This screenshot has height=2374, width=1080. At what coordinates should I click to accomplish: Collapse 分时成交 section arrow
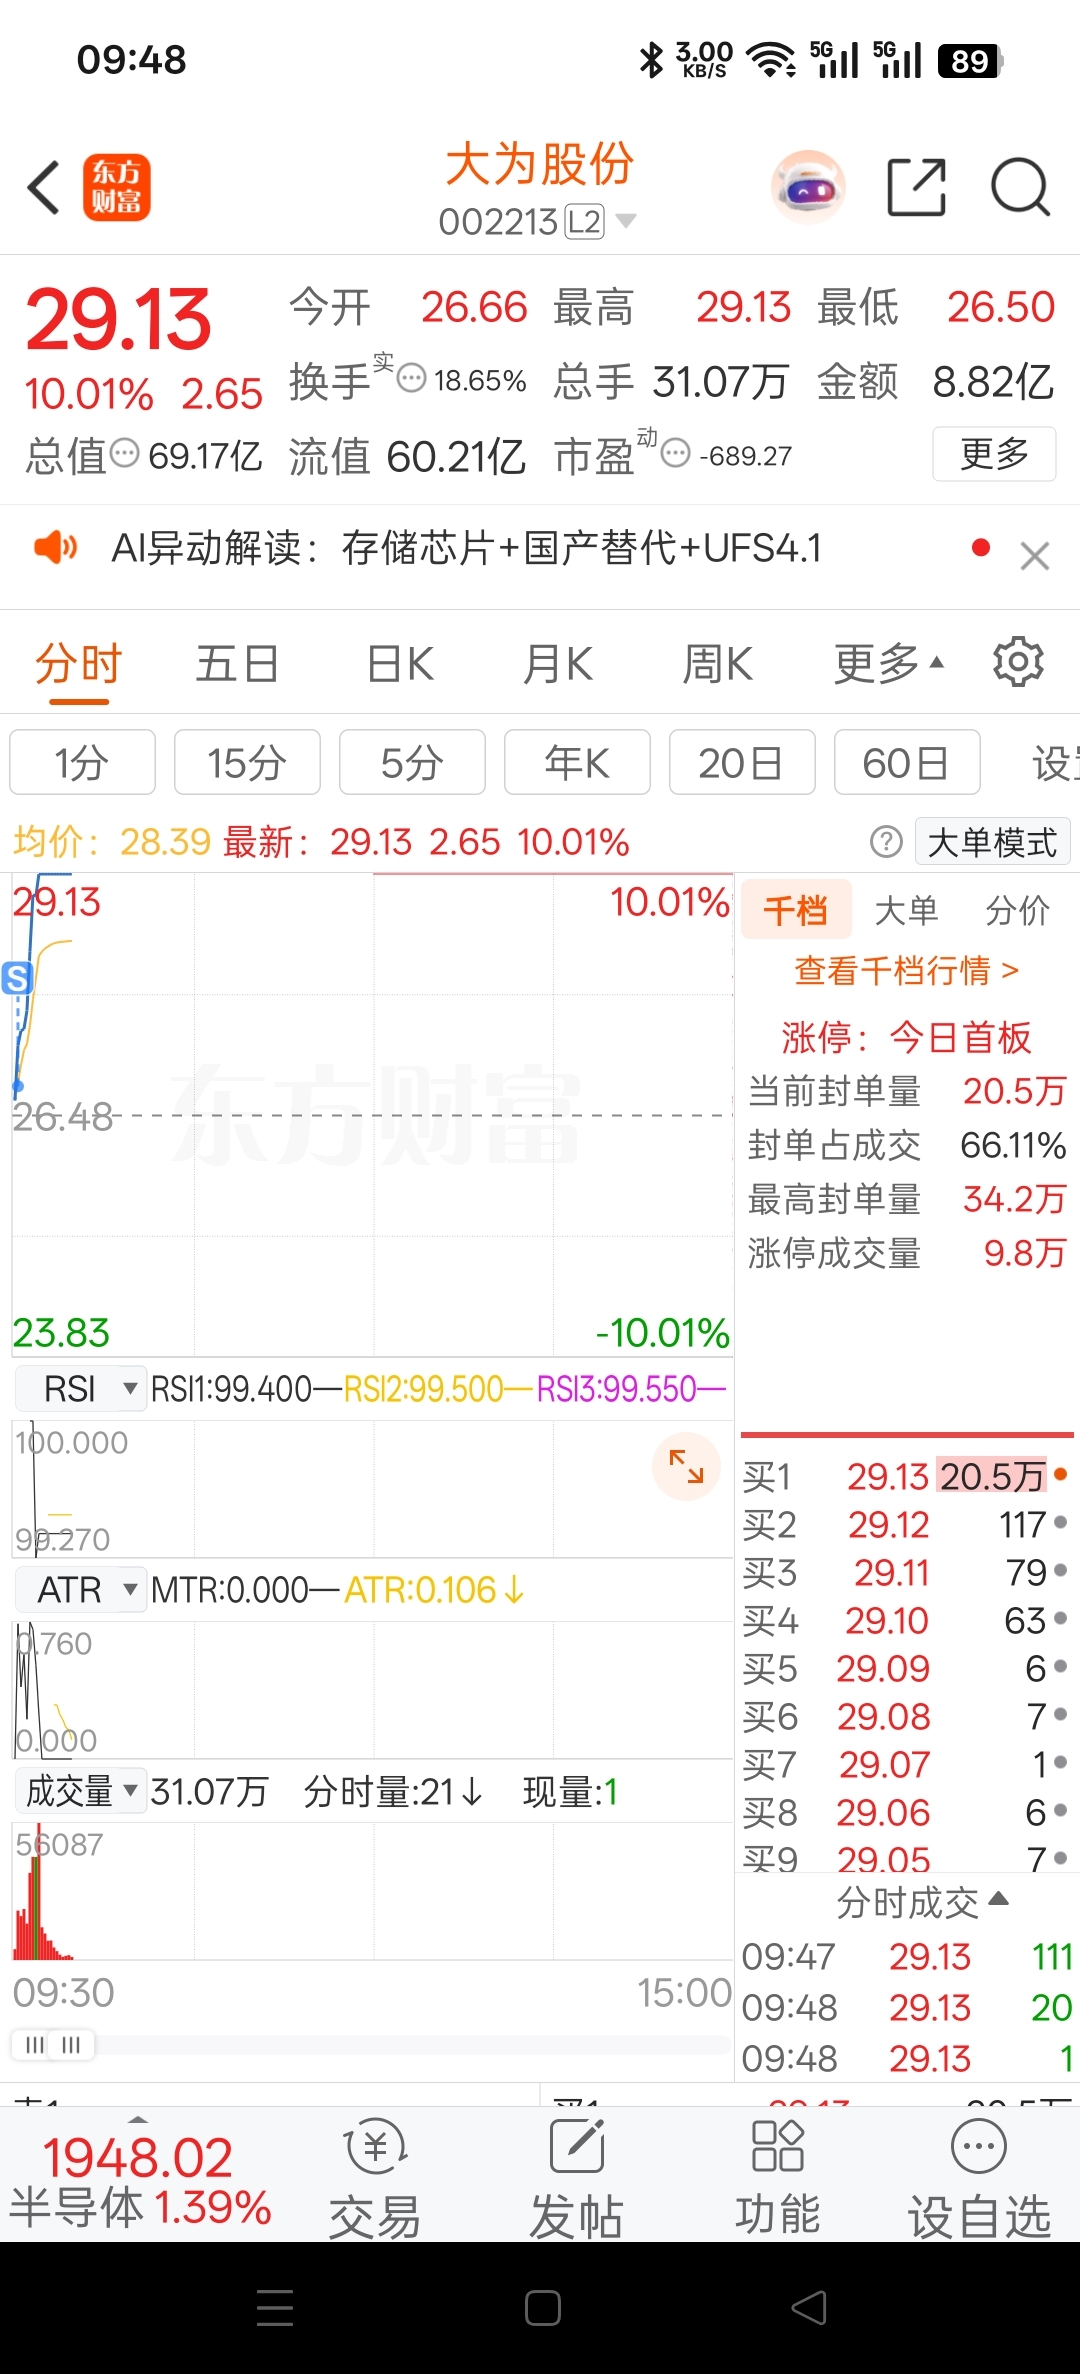pos(998,1898)
